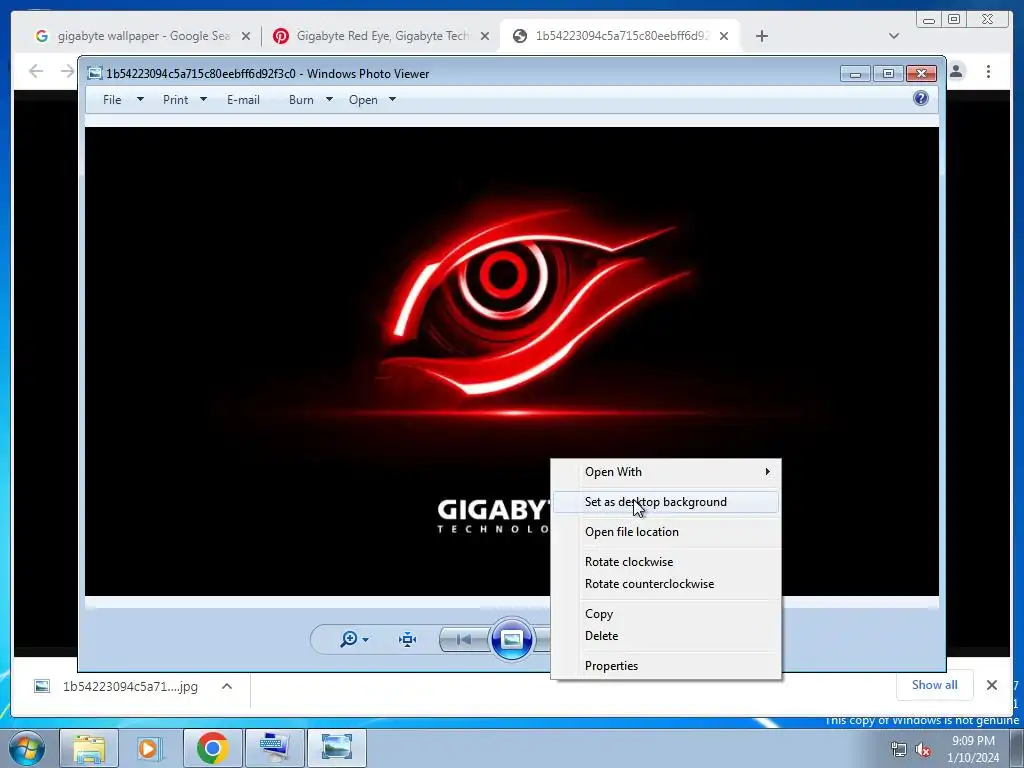This screenshot has width=1024, height=768.
Task: Expand the Open With submenu arrow
Action: (x=768, y=472)
